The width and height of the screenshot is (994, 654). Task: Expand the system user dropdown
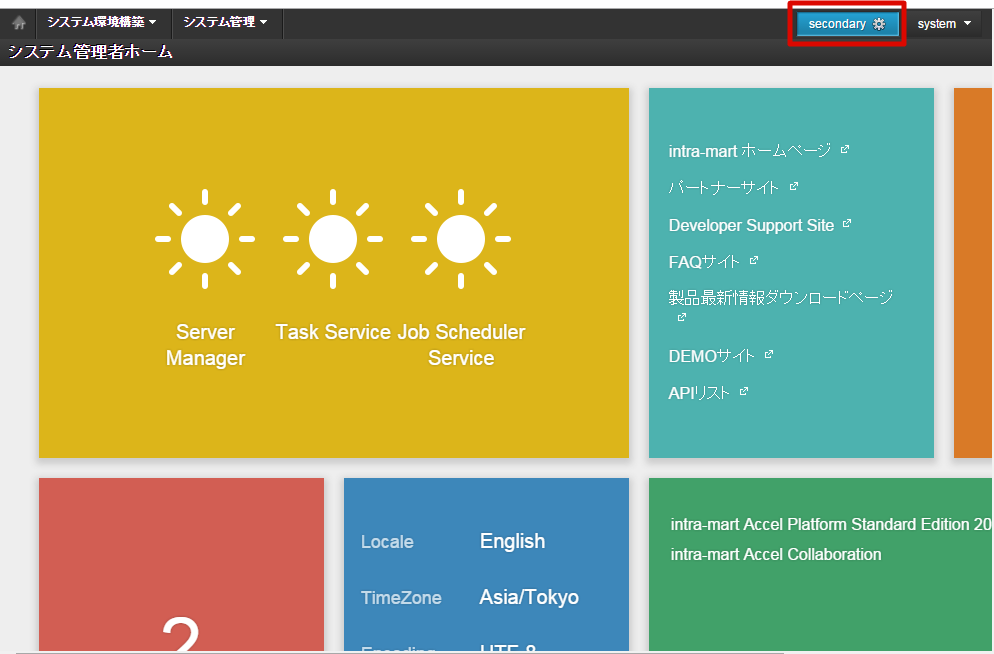tap(944, 24)
